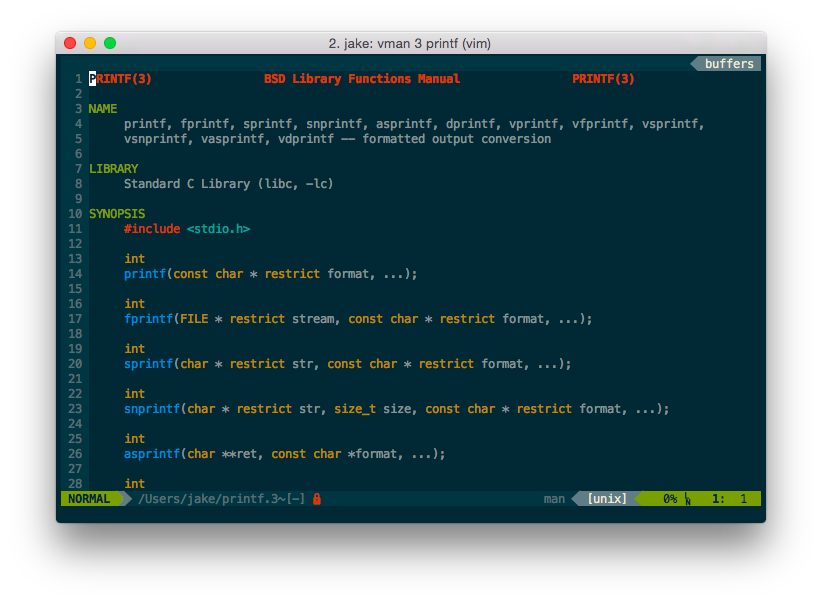Click the fprintf function name on line 17
The width and height of the screenshot is (822, 603).
148,319
